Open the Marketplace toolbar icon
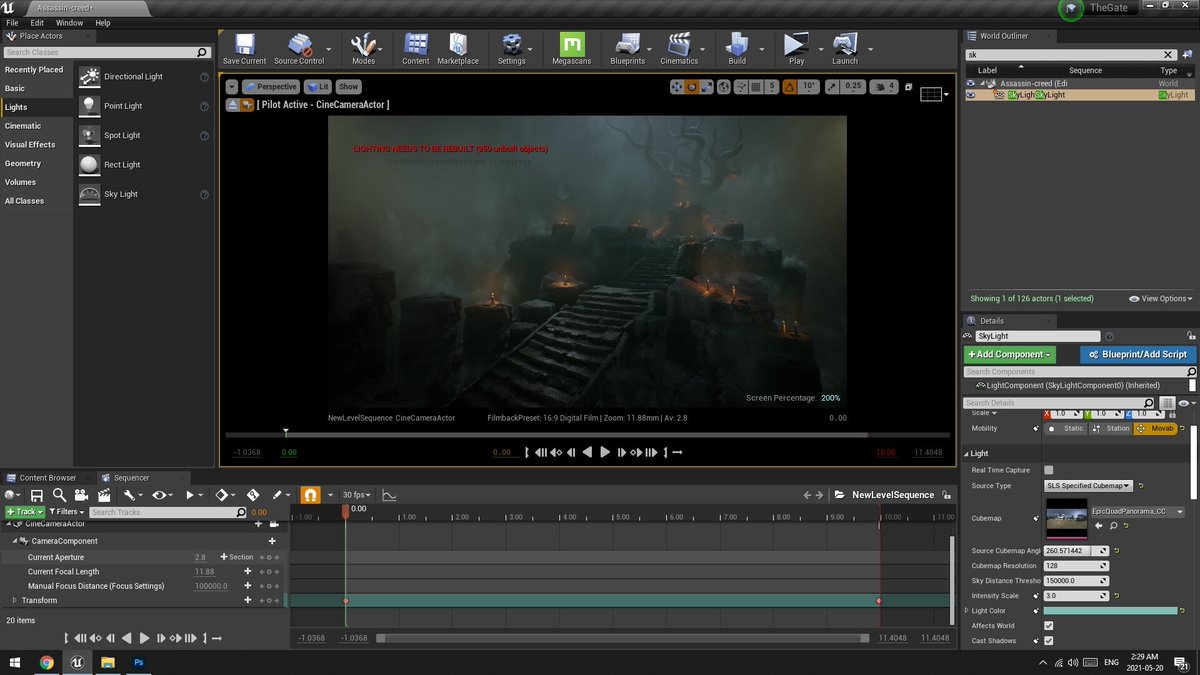Viewport: 1200px width, 675px height. click(x=458, y=48)
